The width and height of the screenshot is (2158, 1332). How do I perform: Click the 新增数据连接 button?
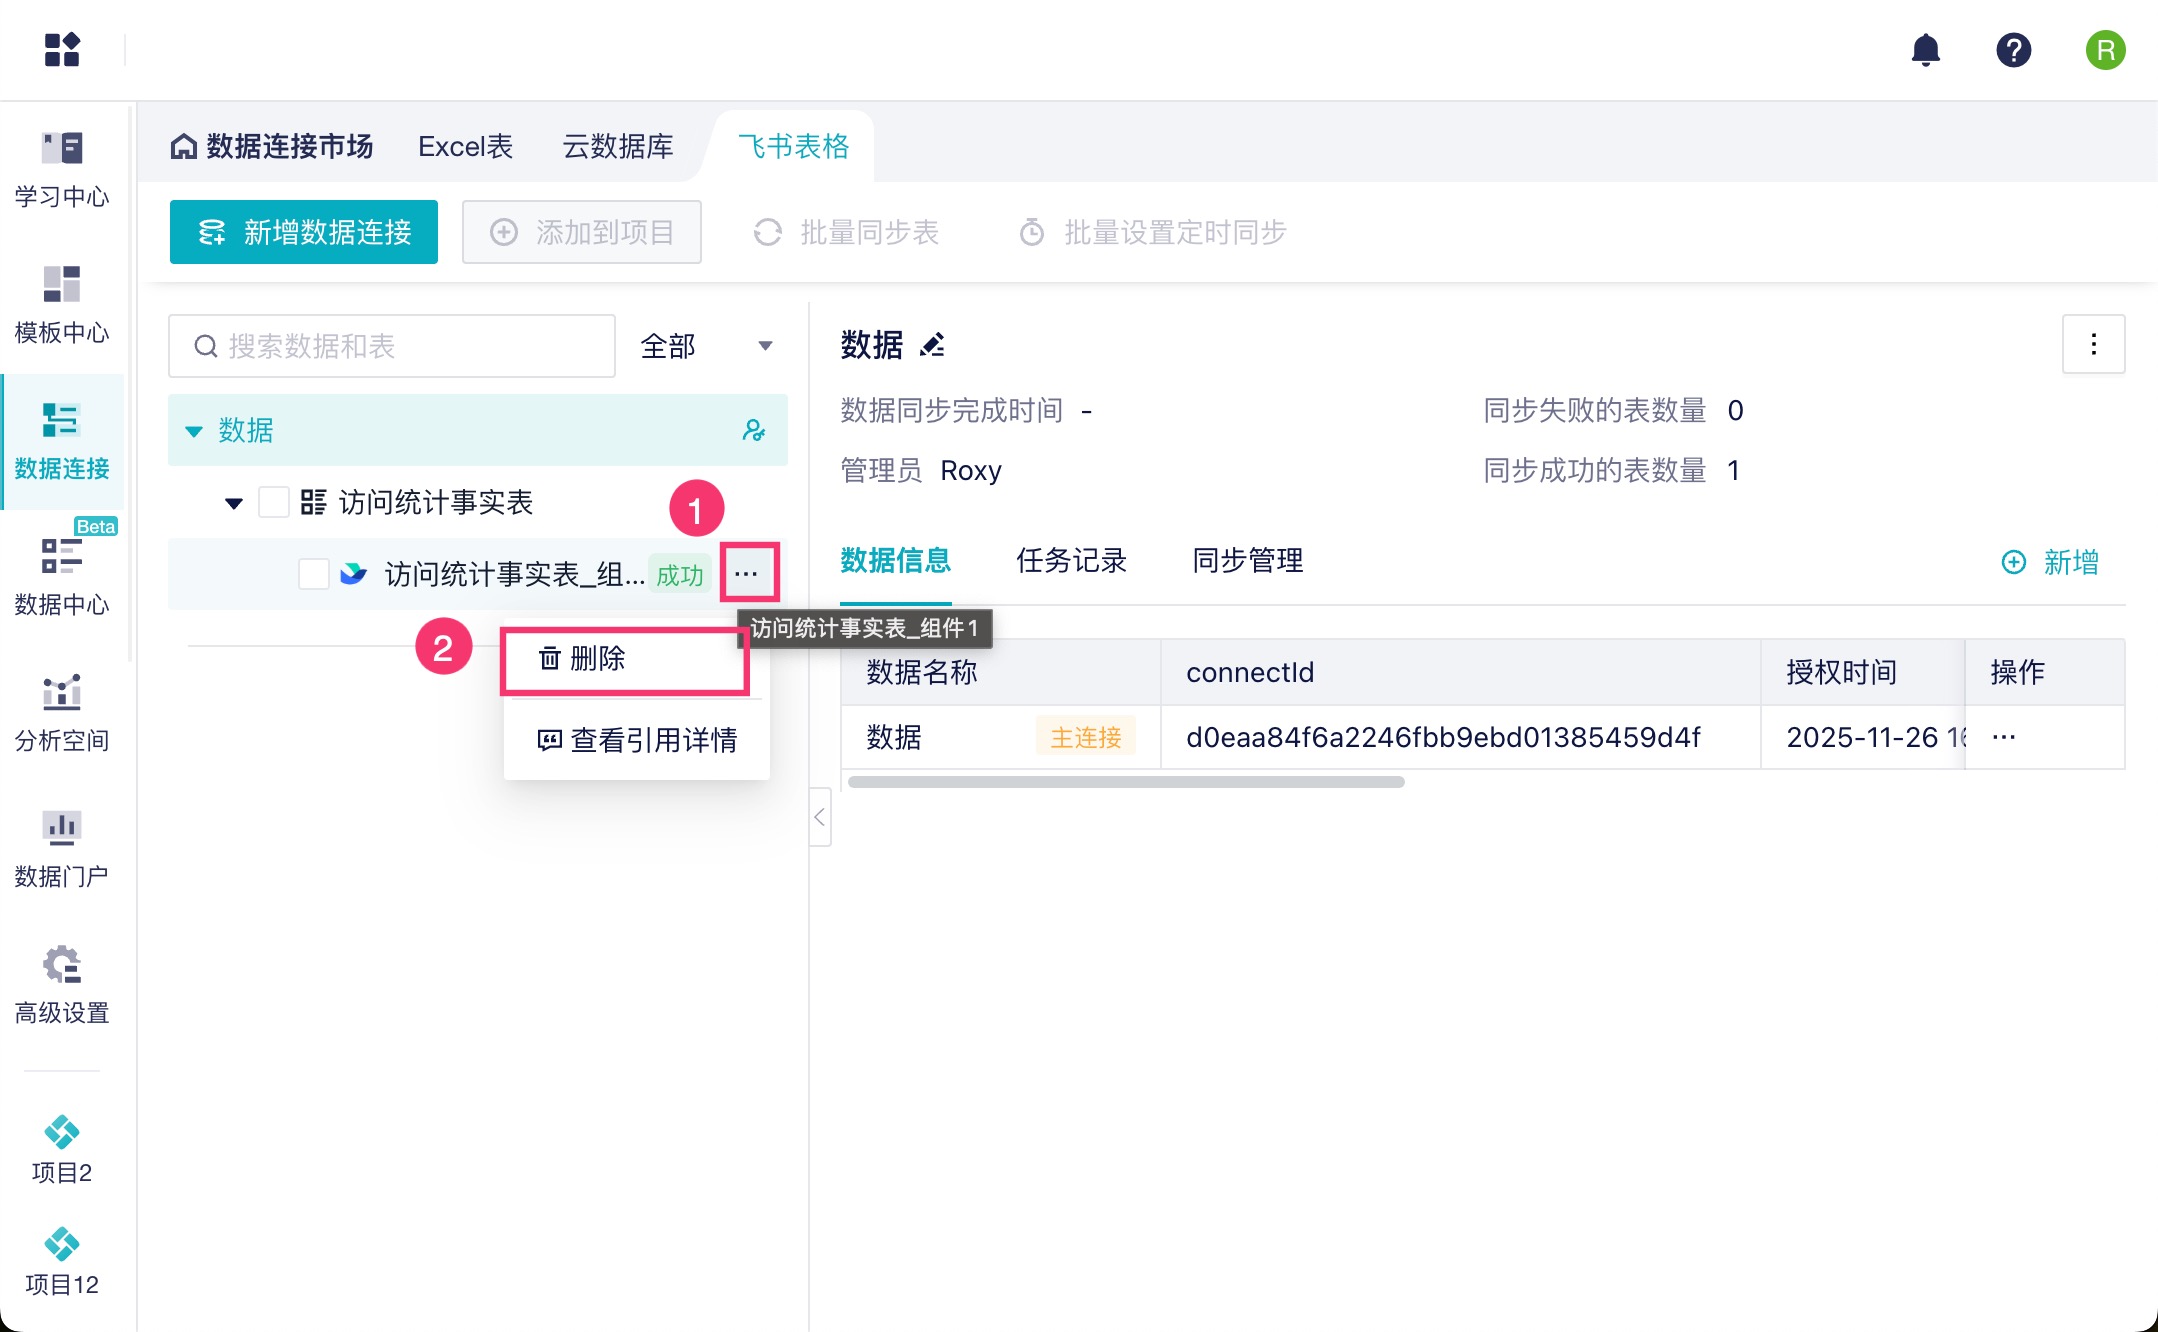(x=304, y=232)
